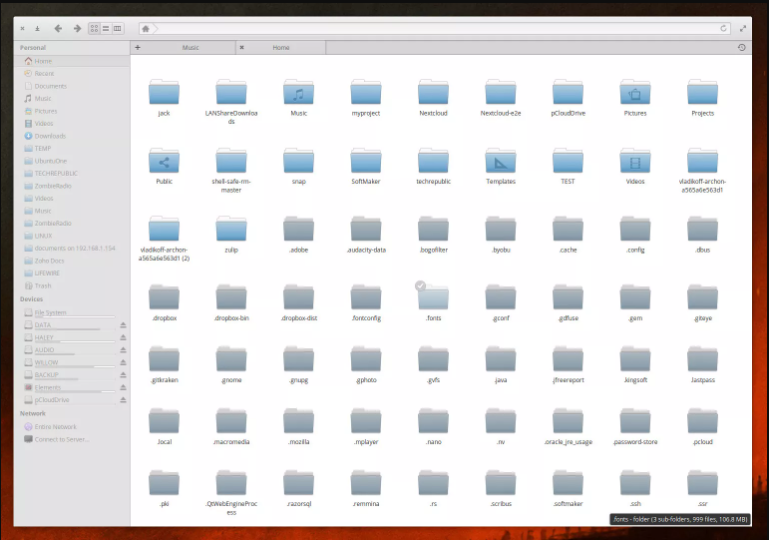Open a new tab with the plus button

click(x=138, y=48)
